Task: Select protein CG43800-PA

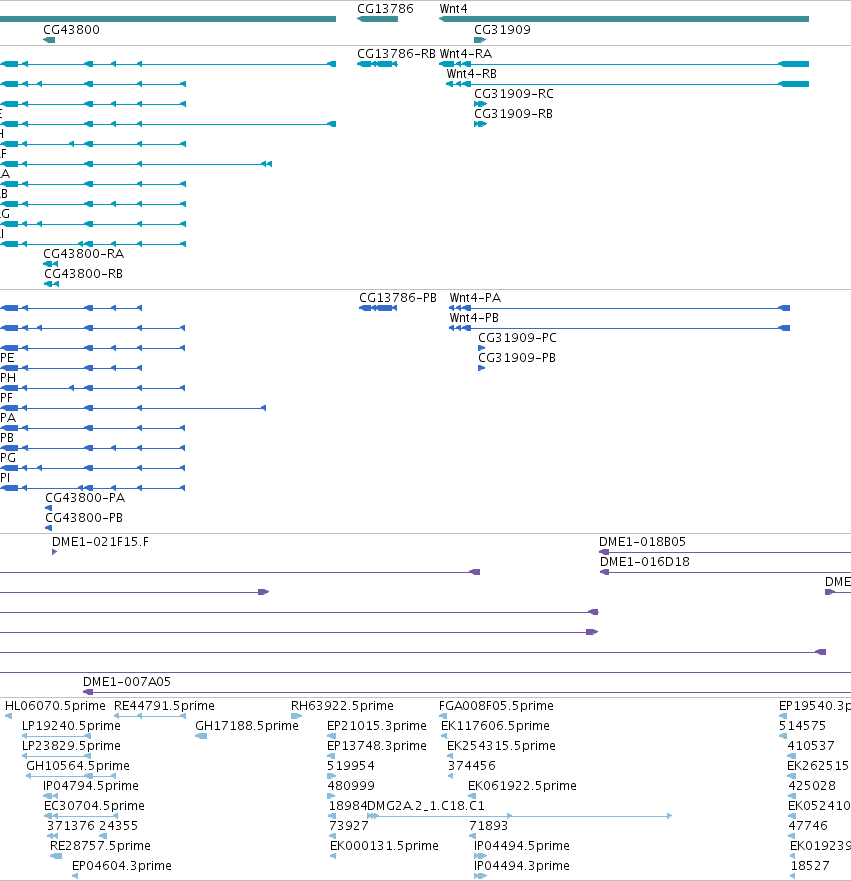Action: coord(85,498)
